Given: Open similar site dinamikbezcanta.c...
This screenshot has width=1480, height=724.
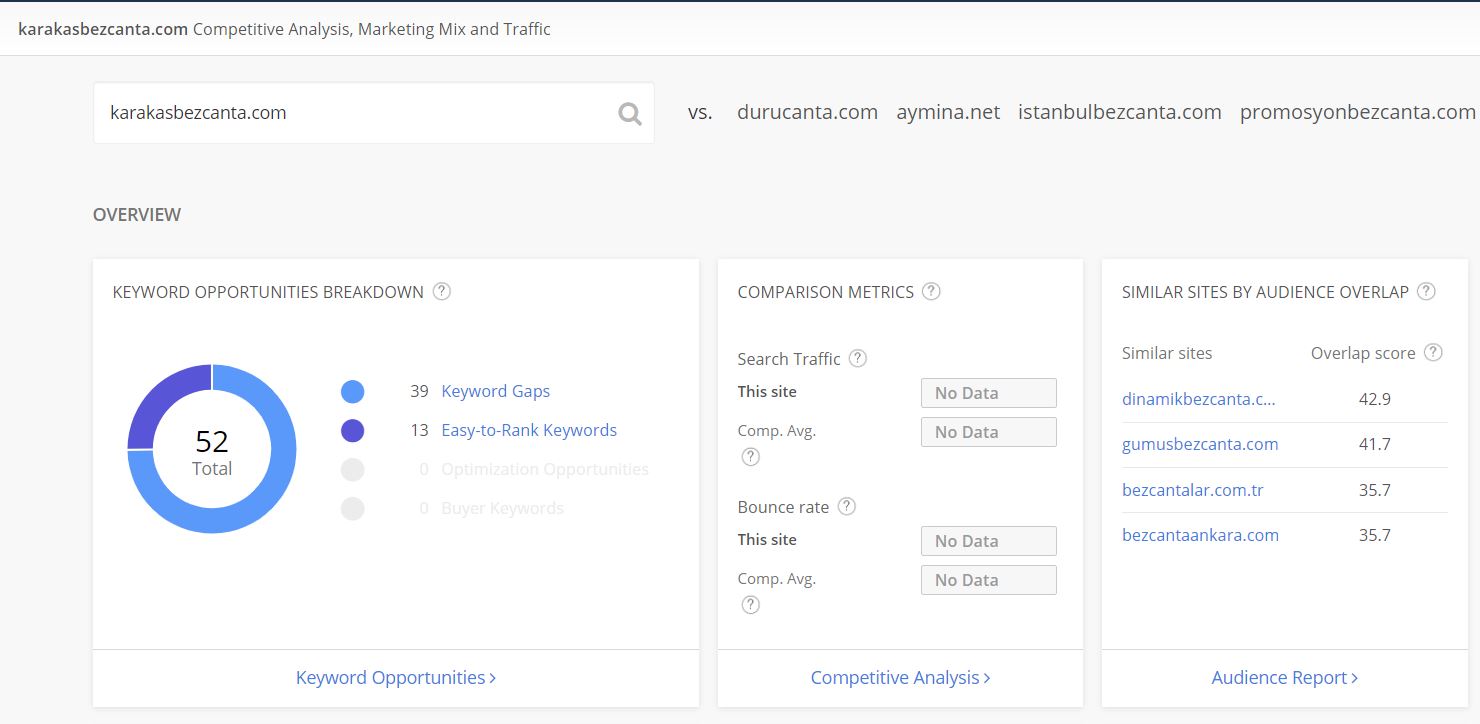Looking at the screenshot, I should point(1199,398).
